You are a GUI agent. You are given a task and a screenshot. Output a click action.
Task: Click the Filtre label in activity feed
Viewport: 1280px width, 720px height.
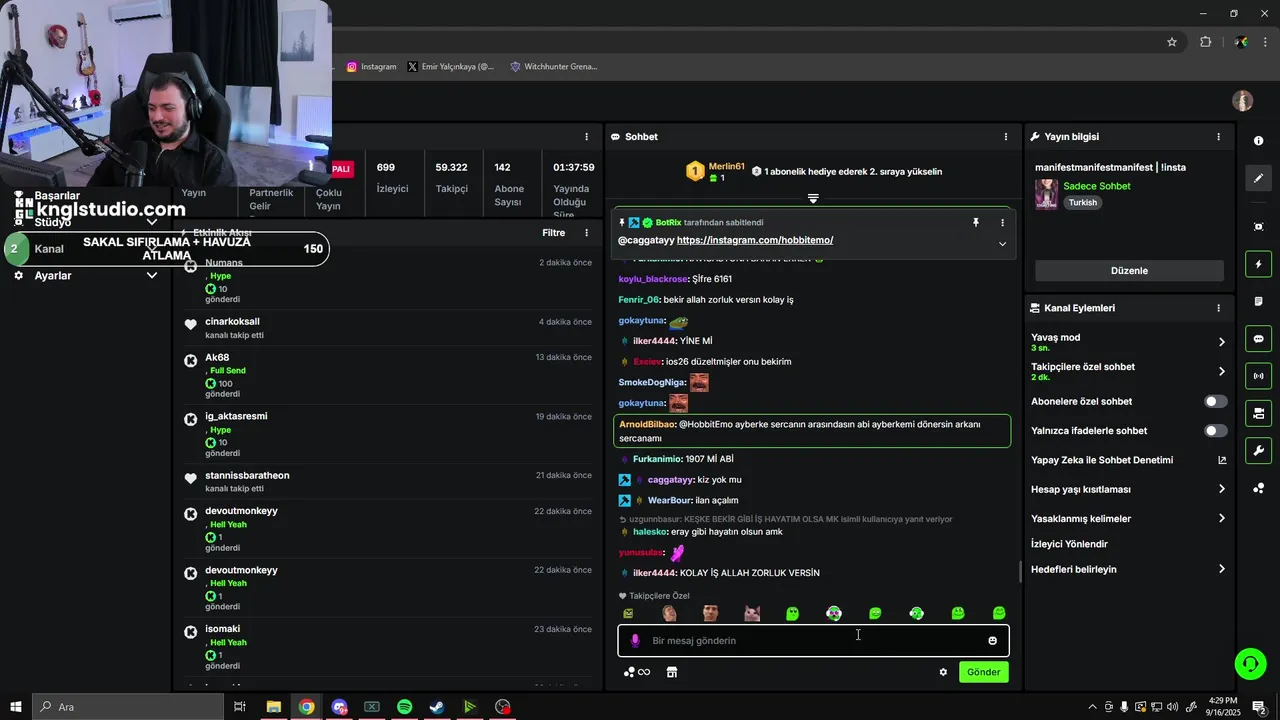coord(553,233)
